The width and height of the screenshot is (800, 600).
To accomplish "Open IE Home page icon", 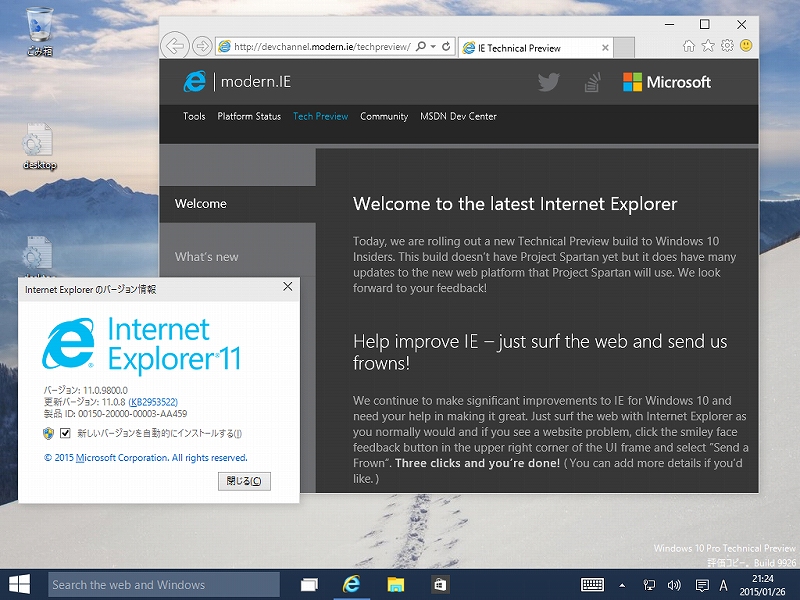I will (689, 46).
